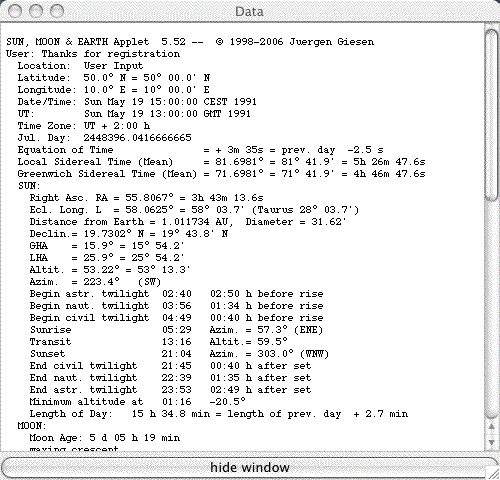The image size is (500, 480).
Task: Click the Distance from Earth line
Action: [x=188, y=222]
